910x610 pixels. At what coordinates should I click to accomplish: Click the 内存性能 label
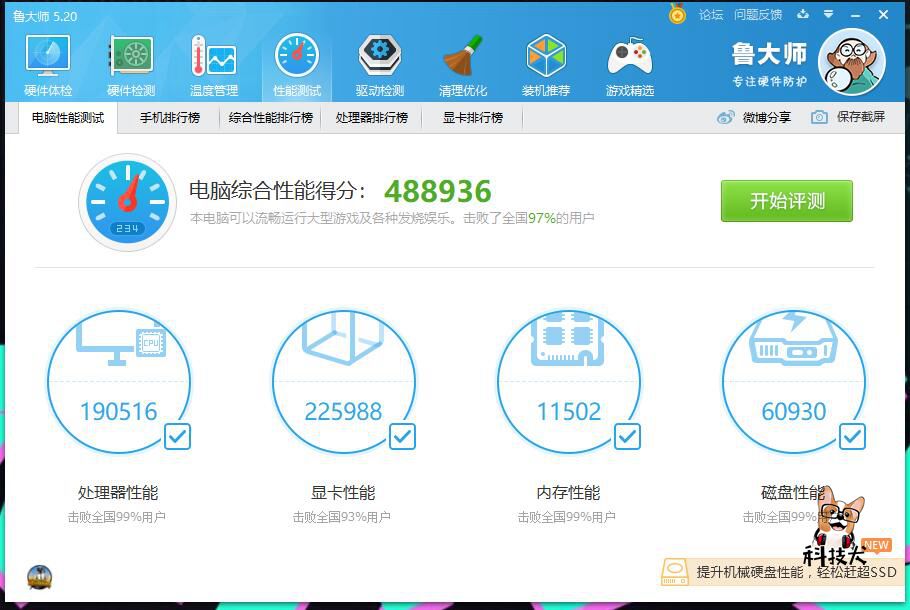[x=568, y=493]
